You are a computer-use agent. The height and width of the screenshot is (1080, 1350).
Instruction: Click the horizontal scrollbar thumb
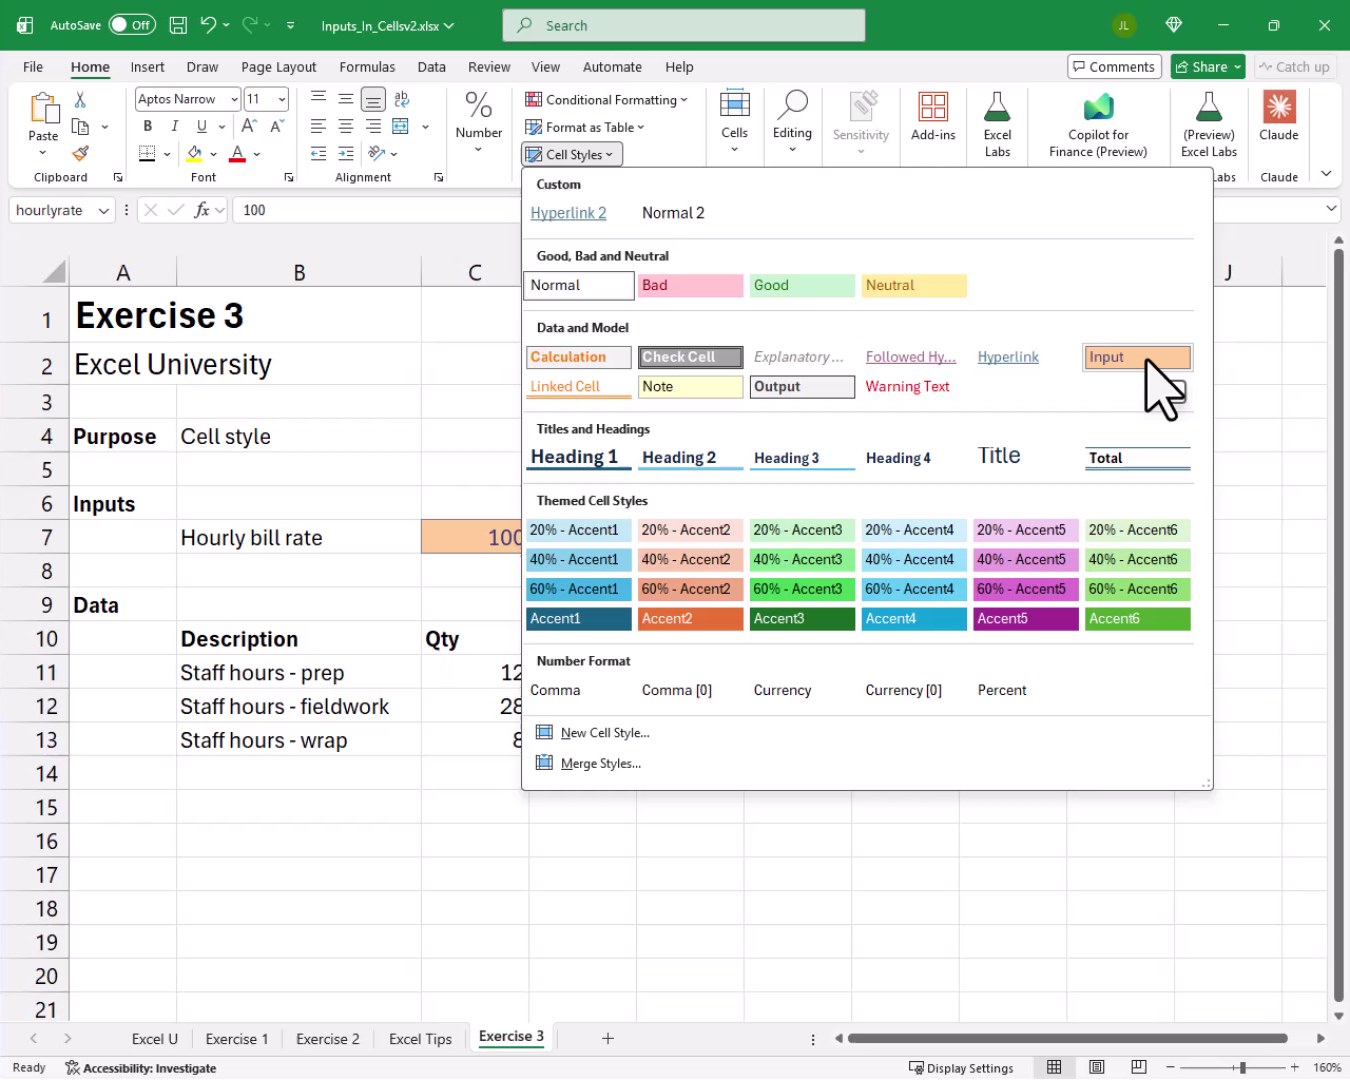click(x=1067, y=1038)
